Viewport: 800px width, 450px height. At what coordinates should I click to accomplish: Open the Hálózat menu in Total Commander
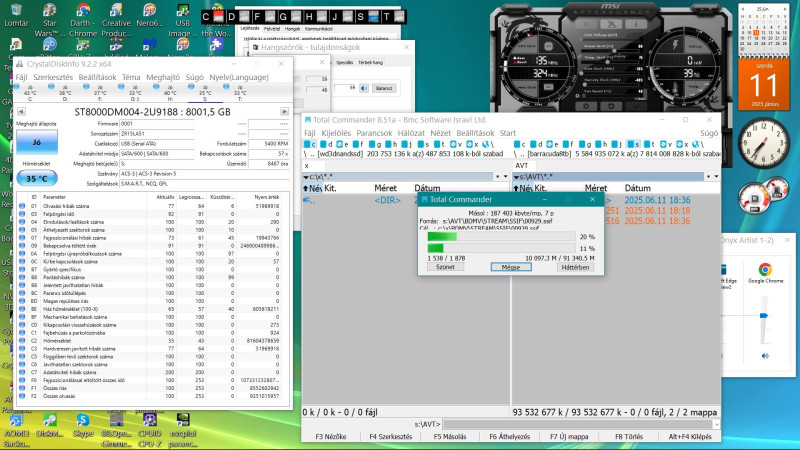coord(411,133)
